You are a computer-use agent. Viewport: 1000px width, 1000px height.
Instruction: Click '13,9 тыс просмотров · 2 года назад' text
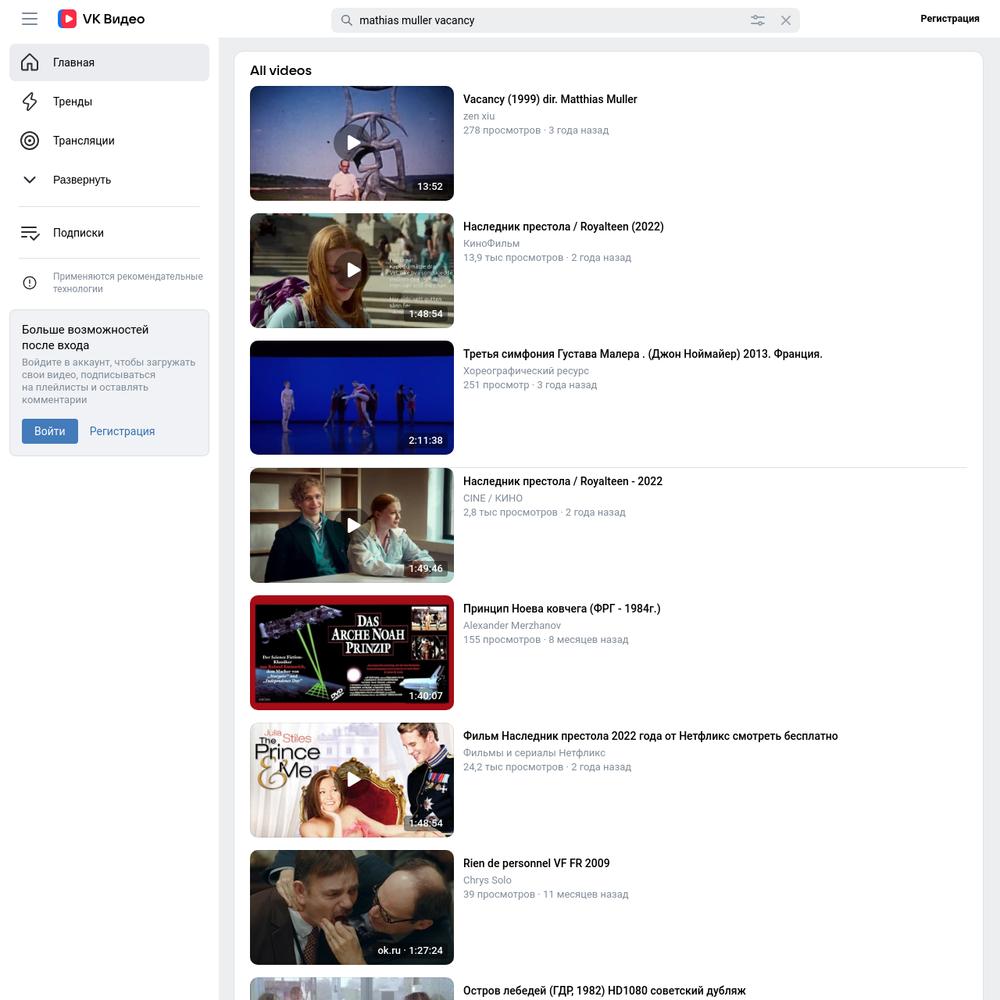[547, 258]
